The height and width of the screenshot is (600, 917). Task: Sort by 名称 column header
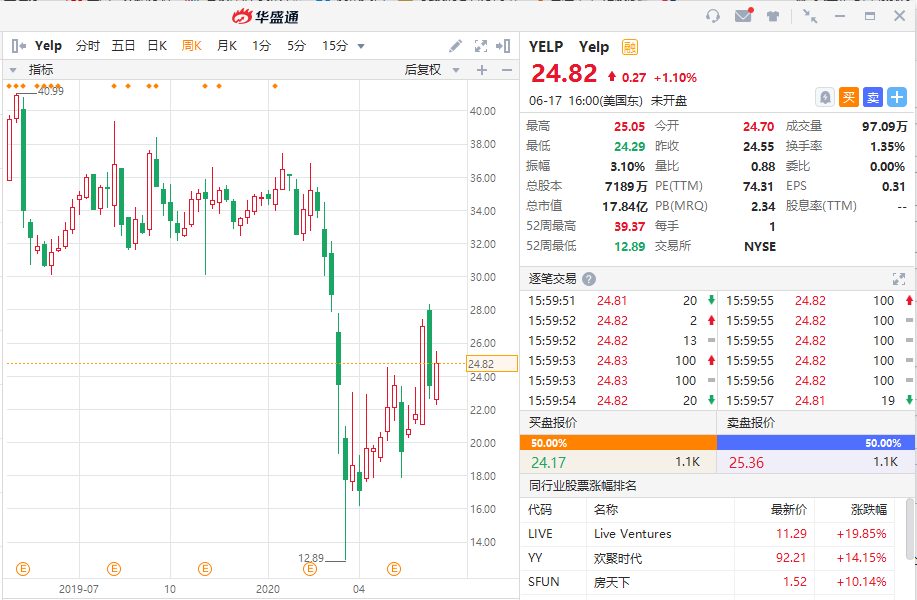[x=606, y=509]
